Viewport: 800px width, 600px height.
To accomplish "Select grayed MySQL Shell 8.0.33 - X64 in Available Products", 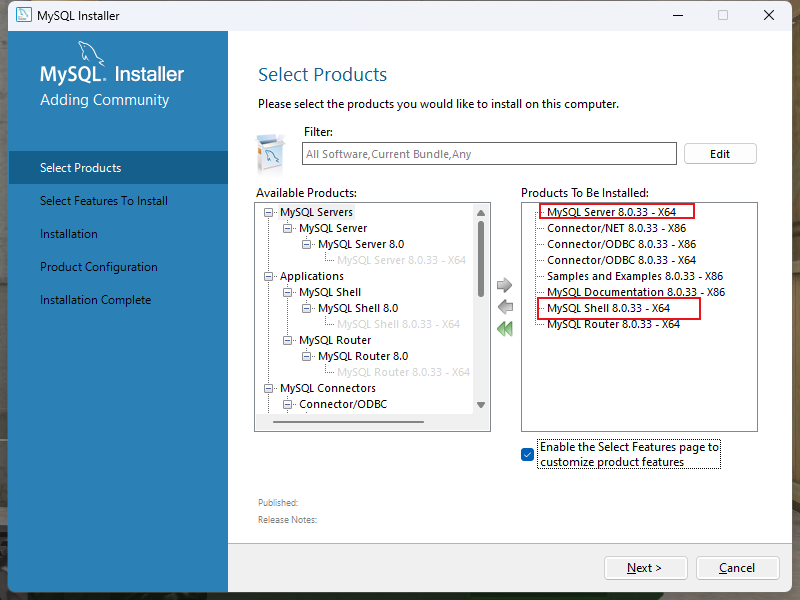I will tap(398, 324).
